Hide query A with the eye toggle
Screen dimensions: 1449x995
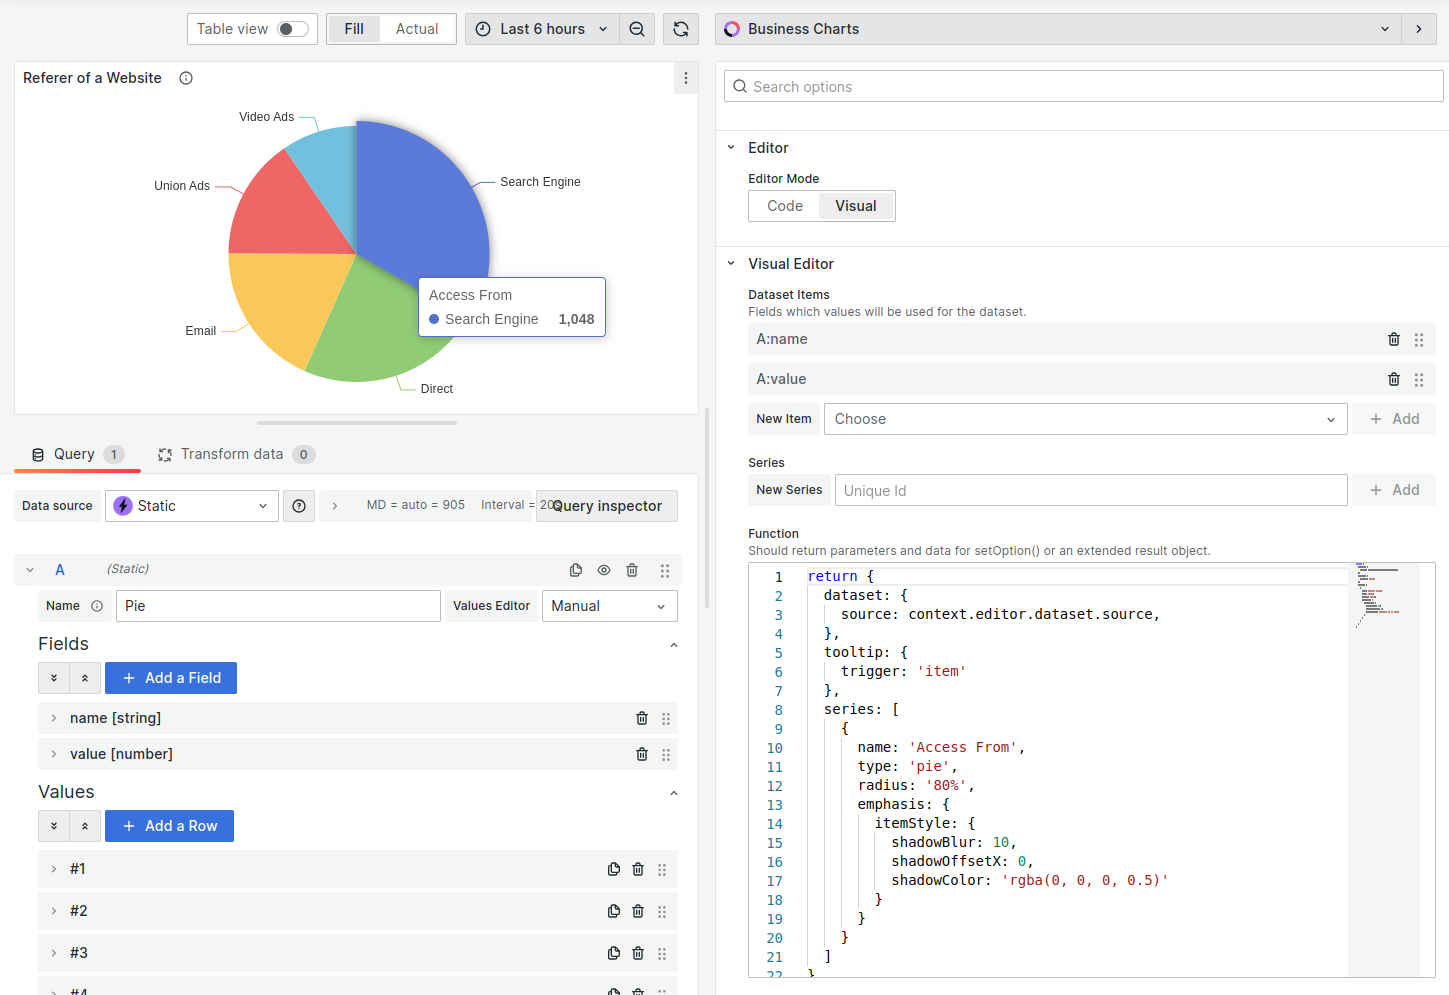[x=604, y=569]
